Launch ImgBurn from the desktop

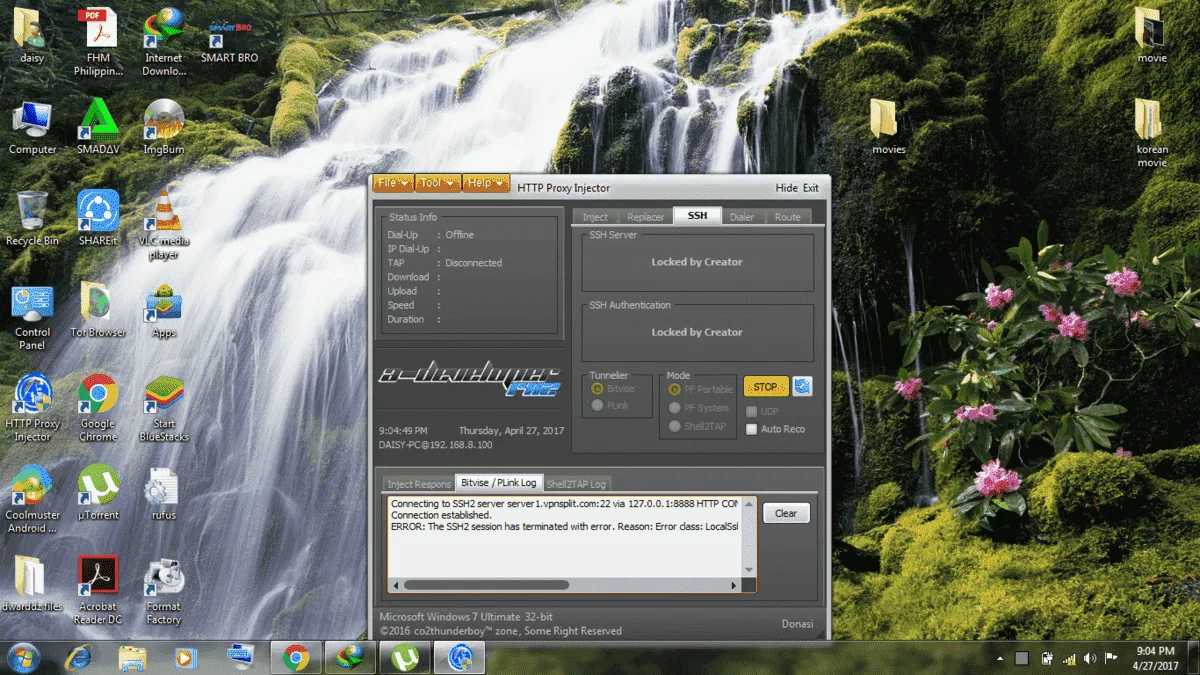(164, 128)
